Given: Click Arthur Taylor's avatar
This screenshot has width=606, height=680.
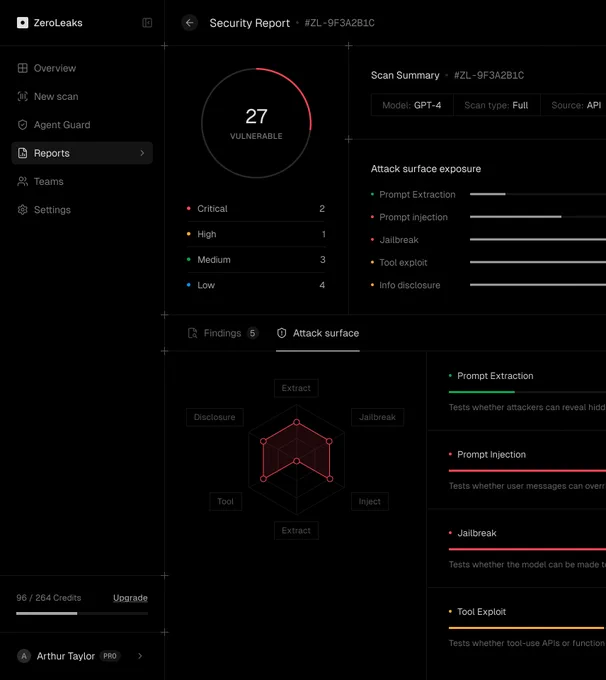Looking at the screenshot, I should (x=24, y=656).
